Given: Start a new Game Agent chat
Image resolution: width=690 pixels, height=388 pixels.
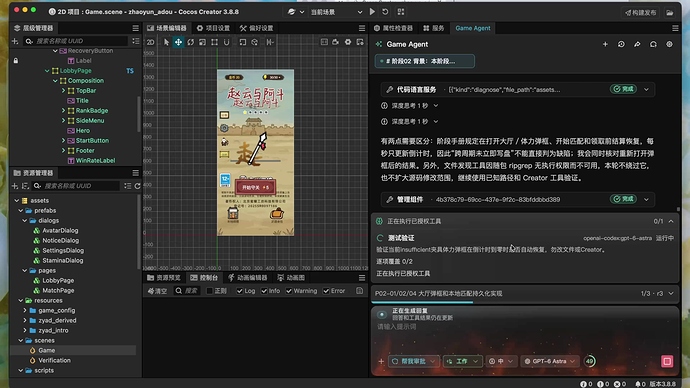Looking at the screenshot, I should 605,44.
